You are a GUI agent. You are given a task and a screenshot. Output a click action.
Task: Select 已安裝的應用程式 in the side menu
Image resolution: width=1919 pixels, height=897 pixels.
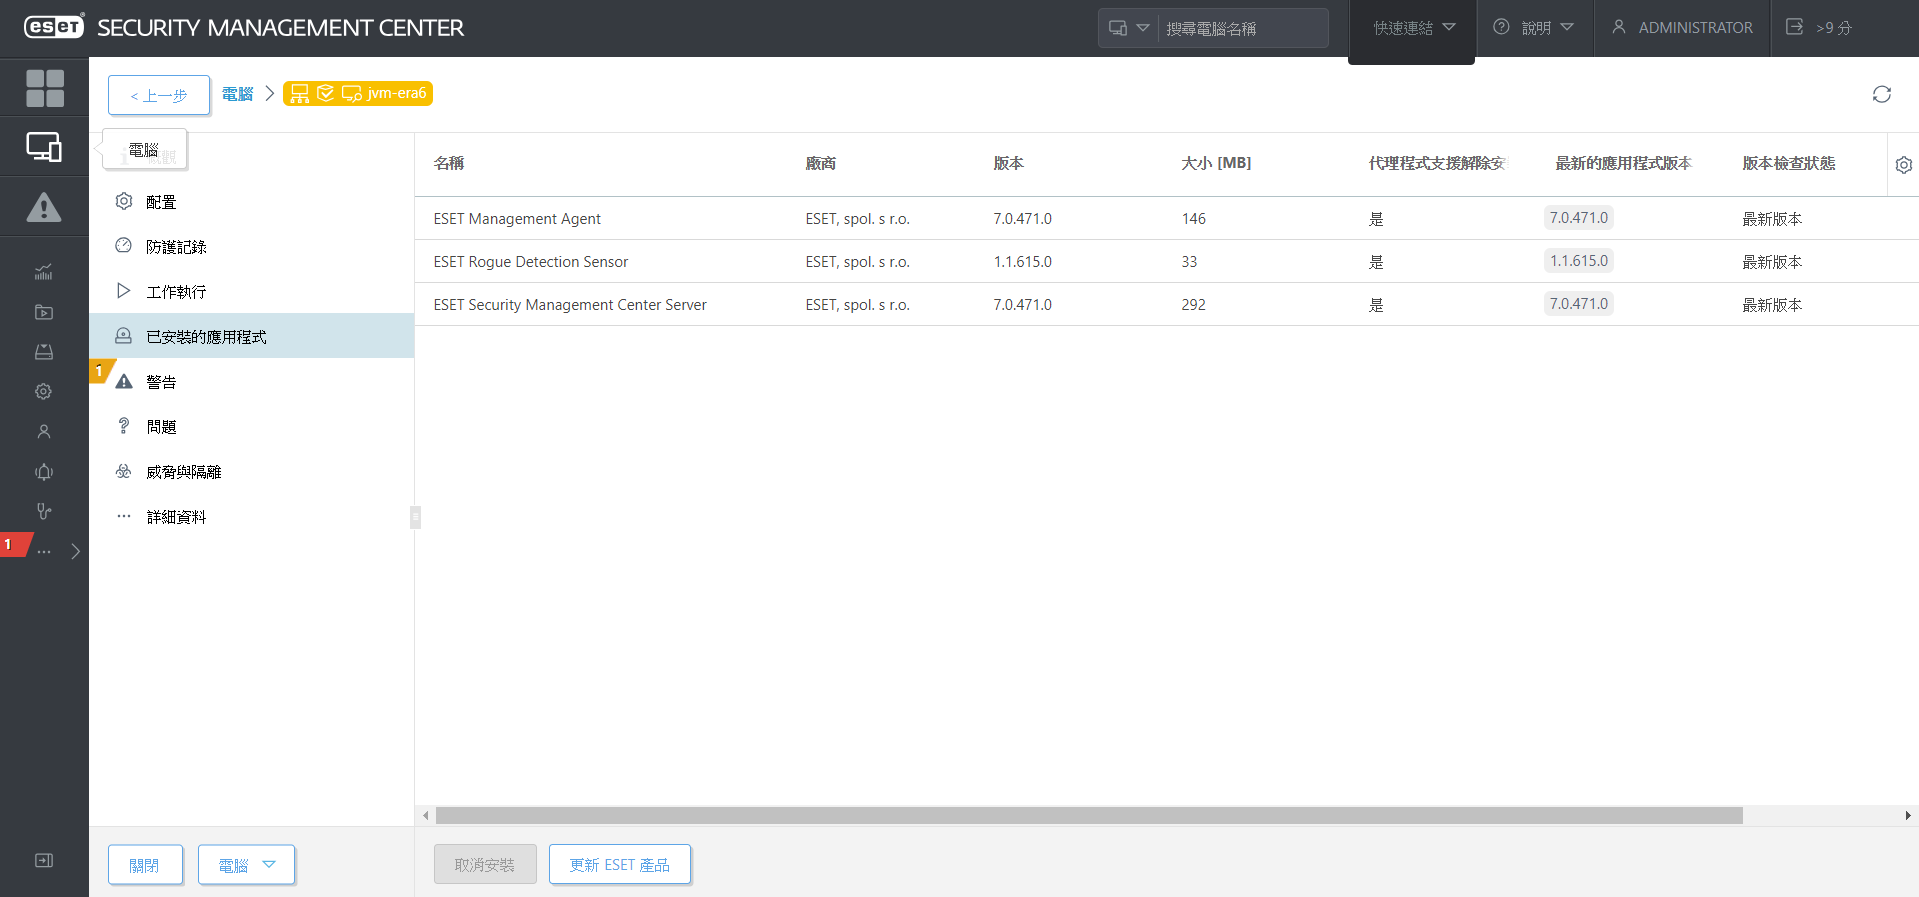pyautogui.click(x=251, y=336)
